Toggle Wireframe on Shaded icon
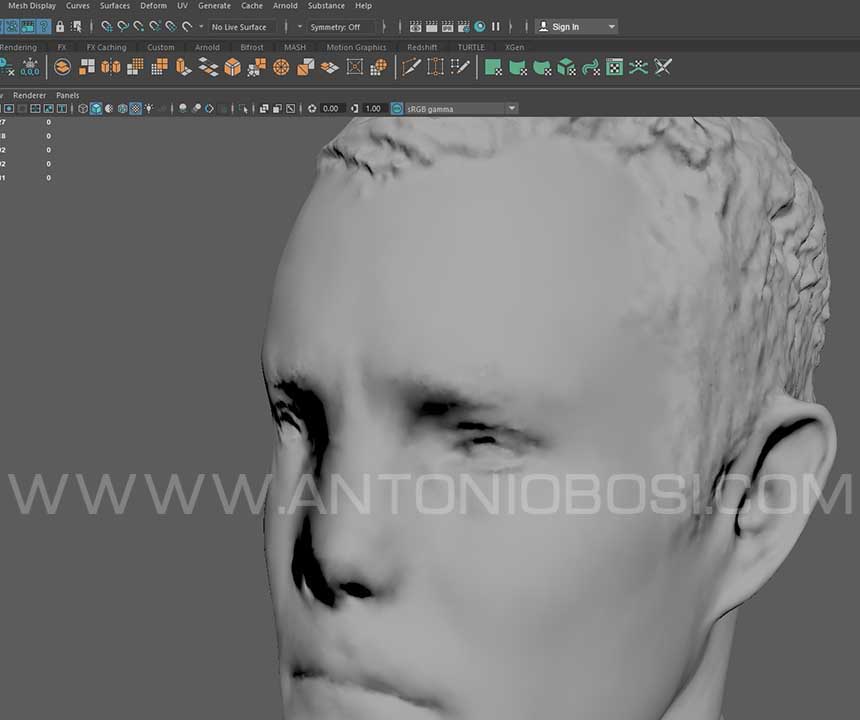 [122, 109]
